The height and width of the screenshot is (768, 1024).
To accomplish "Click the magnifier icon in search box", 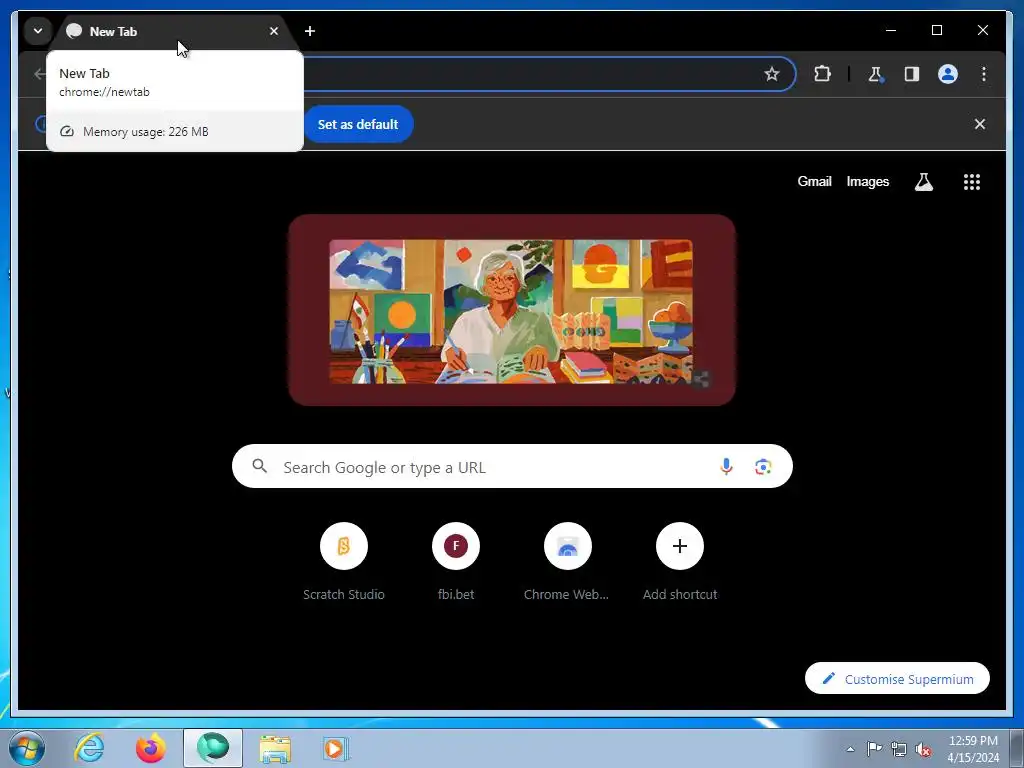I will [x=260, y=466].
